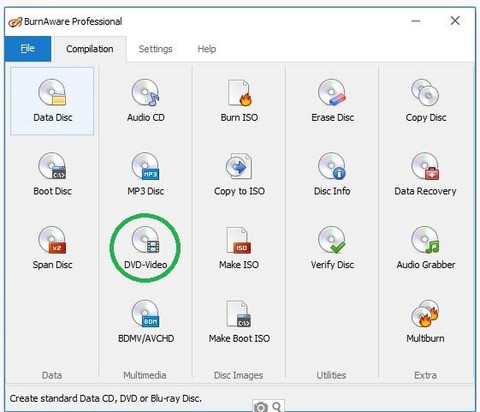Open the Copy to ISO tool
480x412 pixels.
239,174
